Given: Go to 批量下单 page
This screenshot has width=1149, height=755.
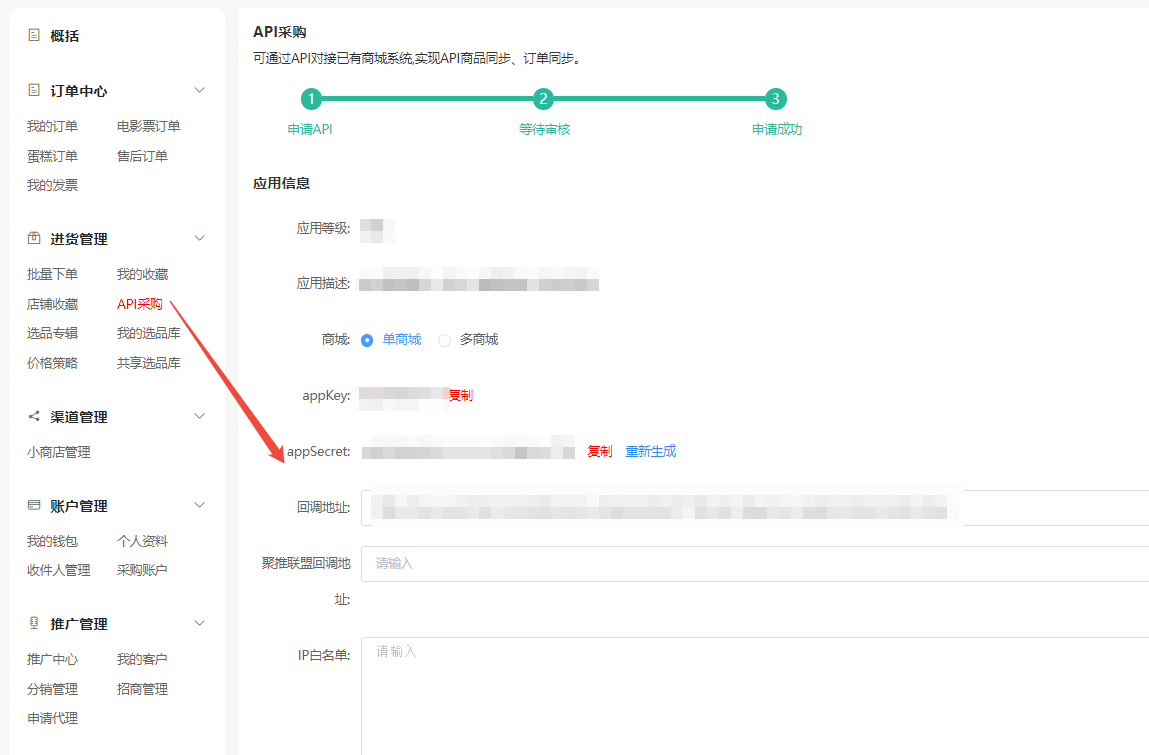Looking at the screenshot, I should tap(52, 274).
